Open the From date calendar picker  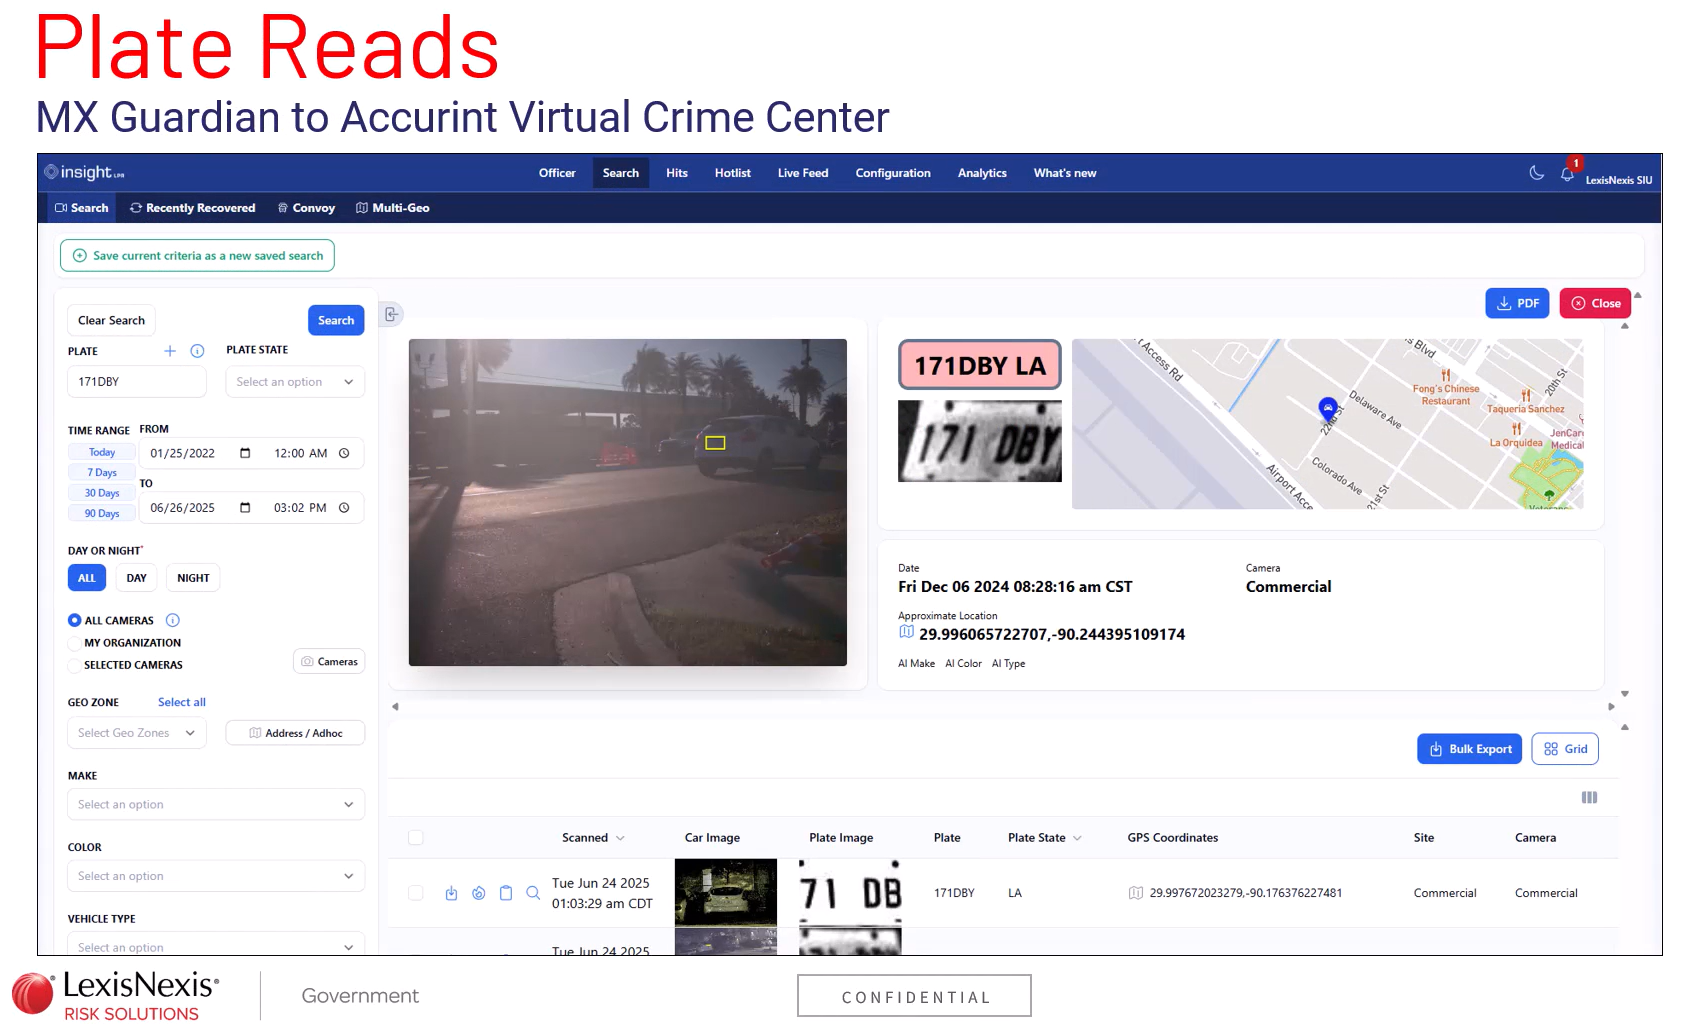pyautogui.click(x=245, y=453)
